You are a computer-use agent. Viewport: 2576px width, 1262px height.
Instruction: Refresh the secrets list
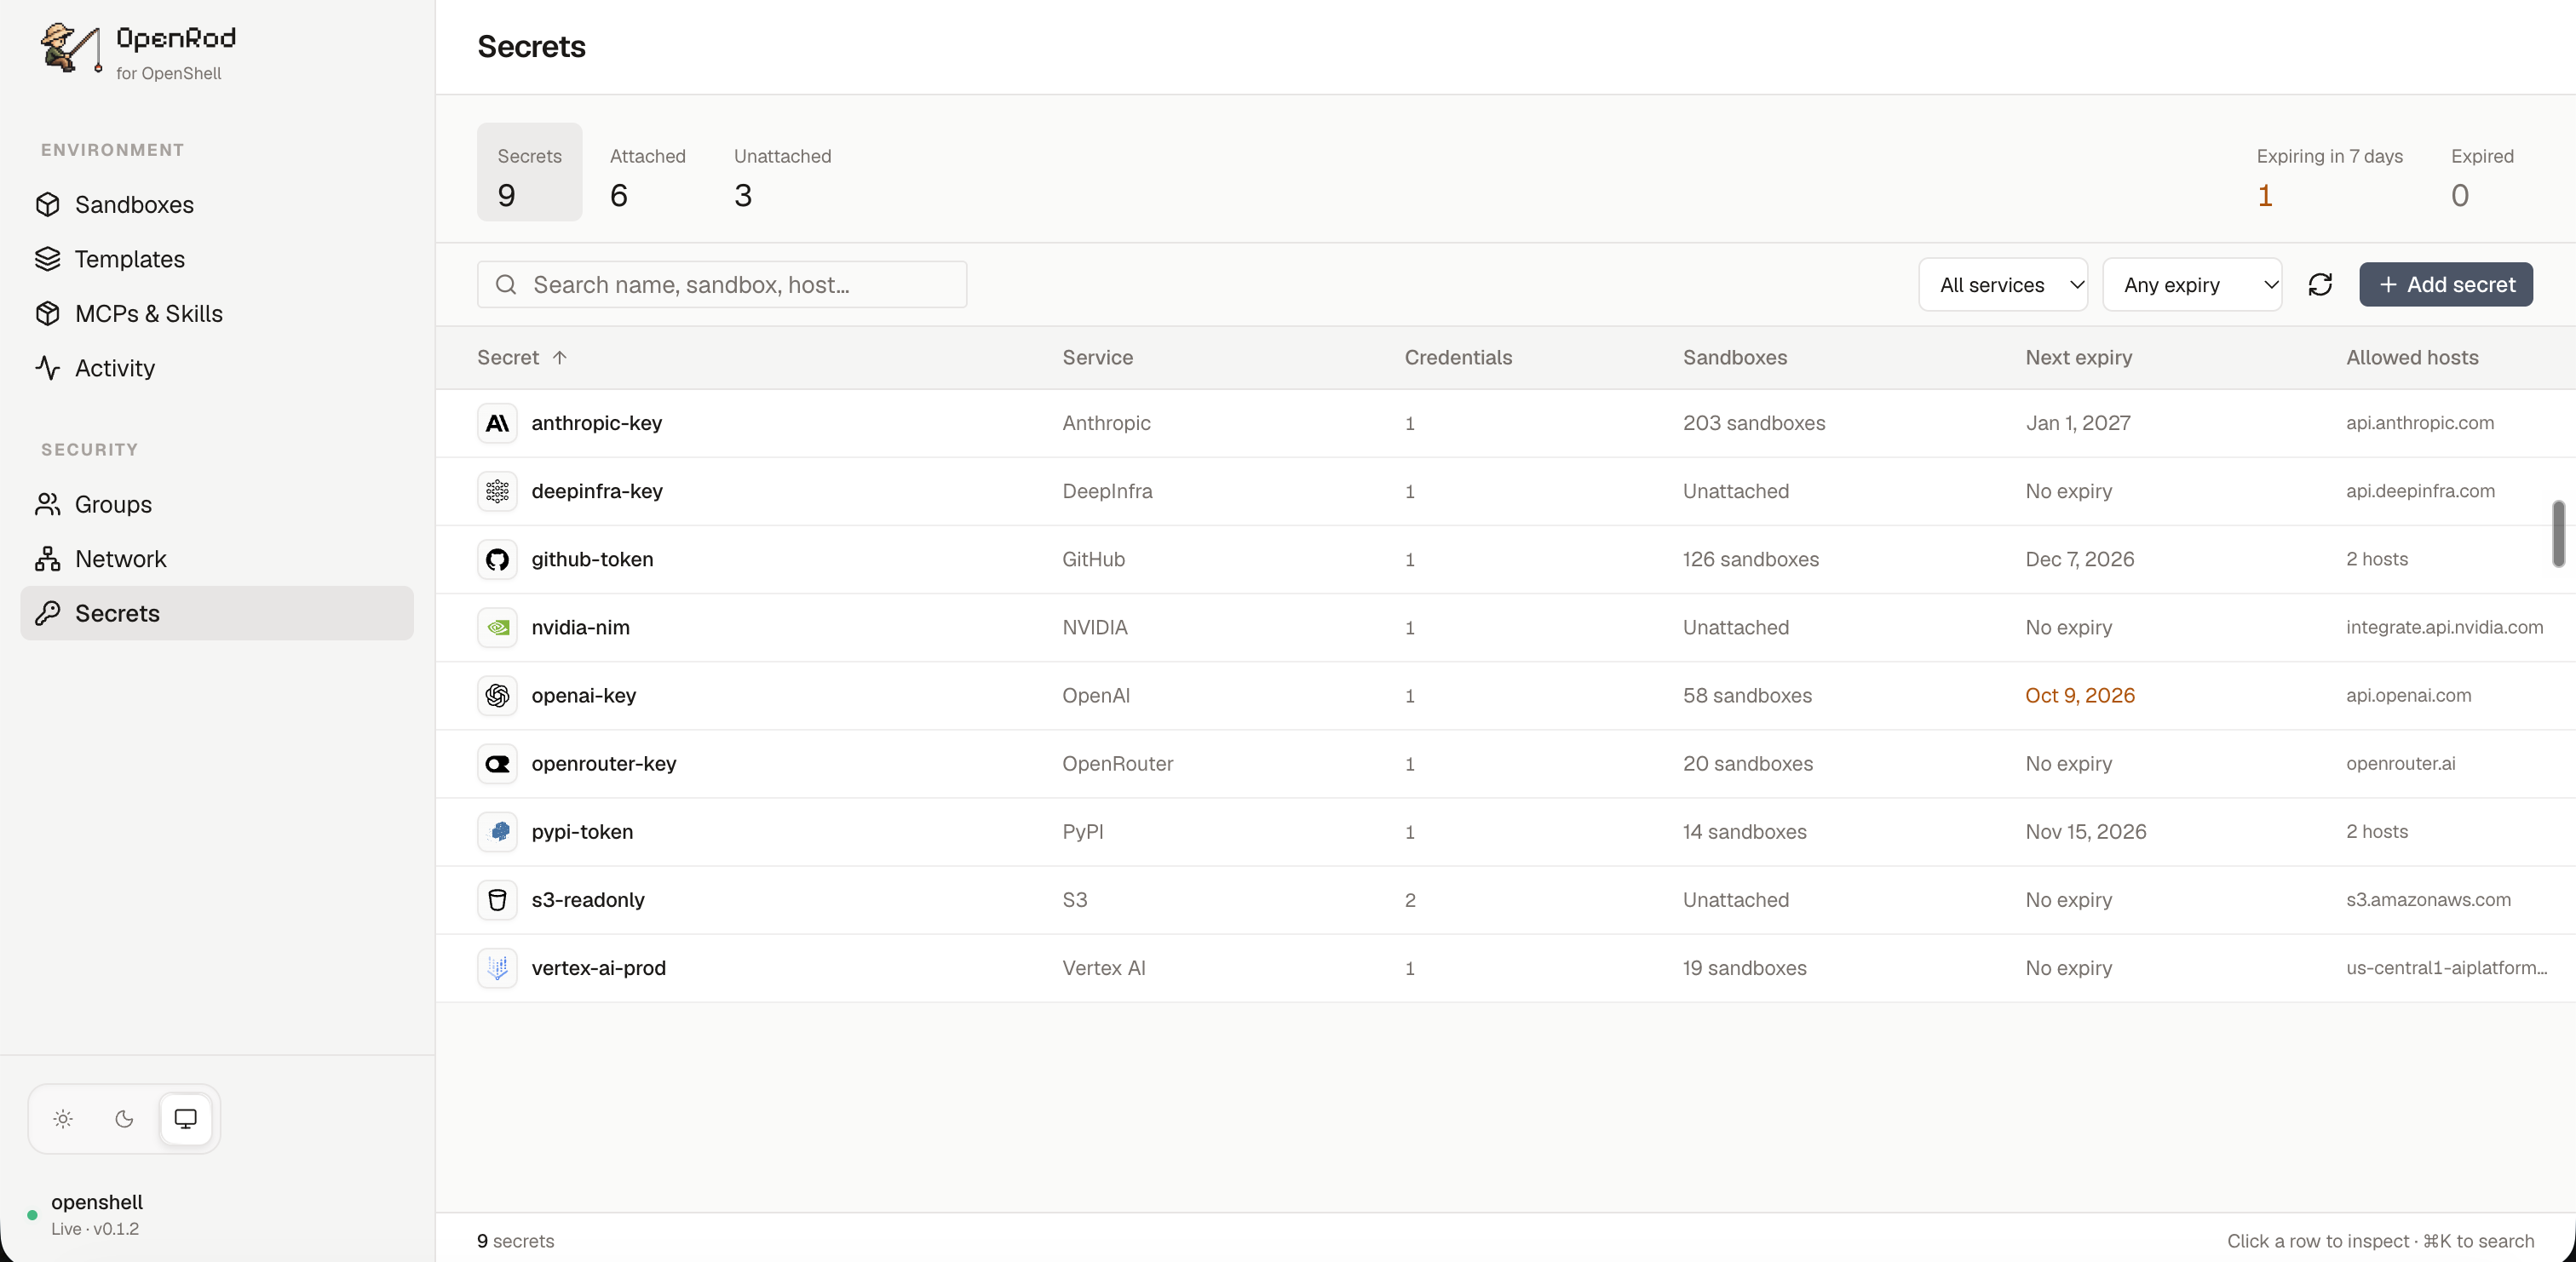pos(2320,285)
